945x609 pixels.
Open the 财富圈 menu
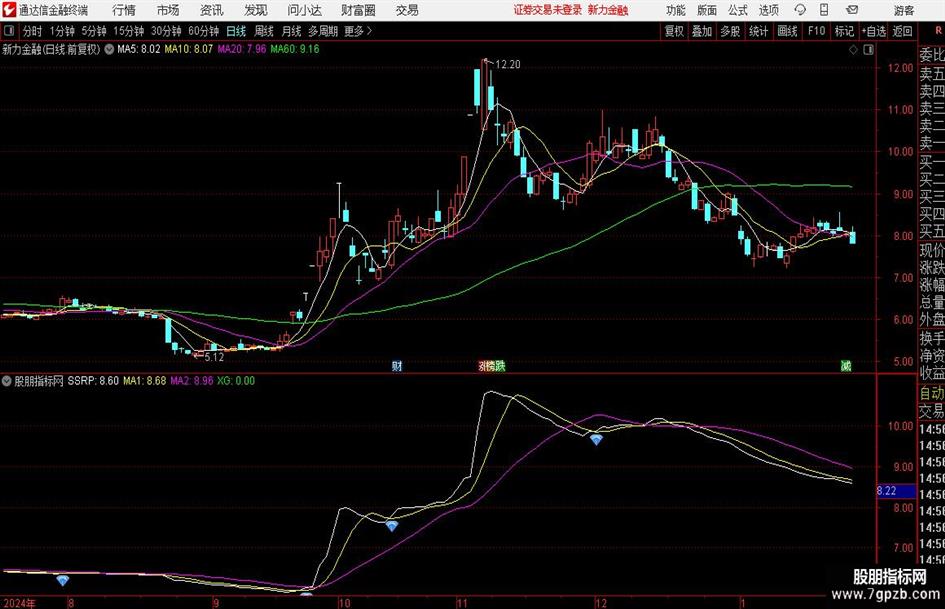(358, 10)
